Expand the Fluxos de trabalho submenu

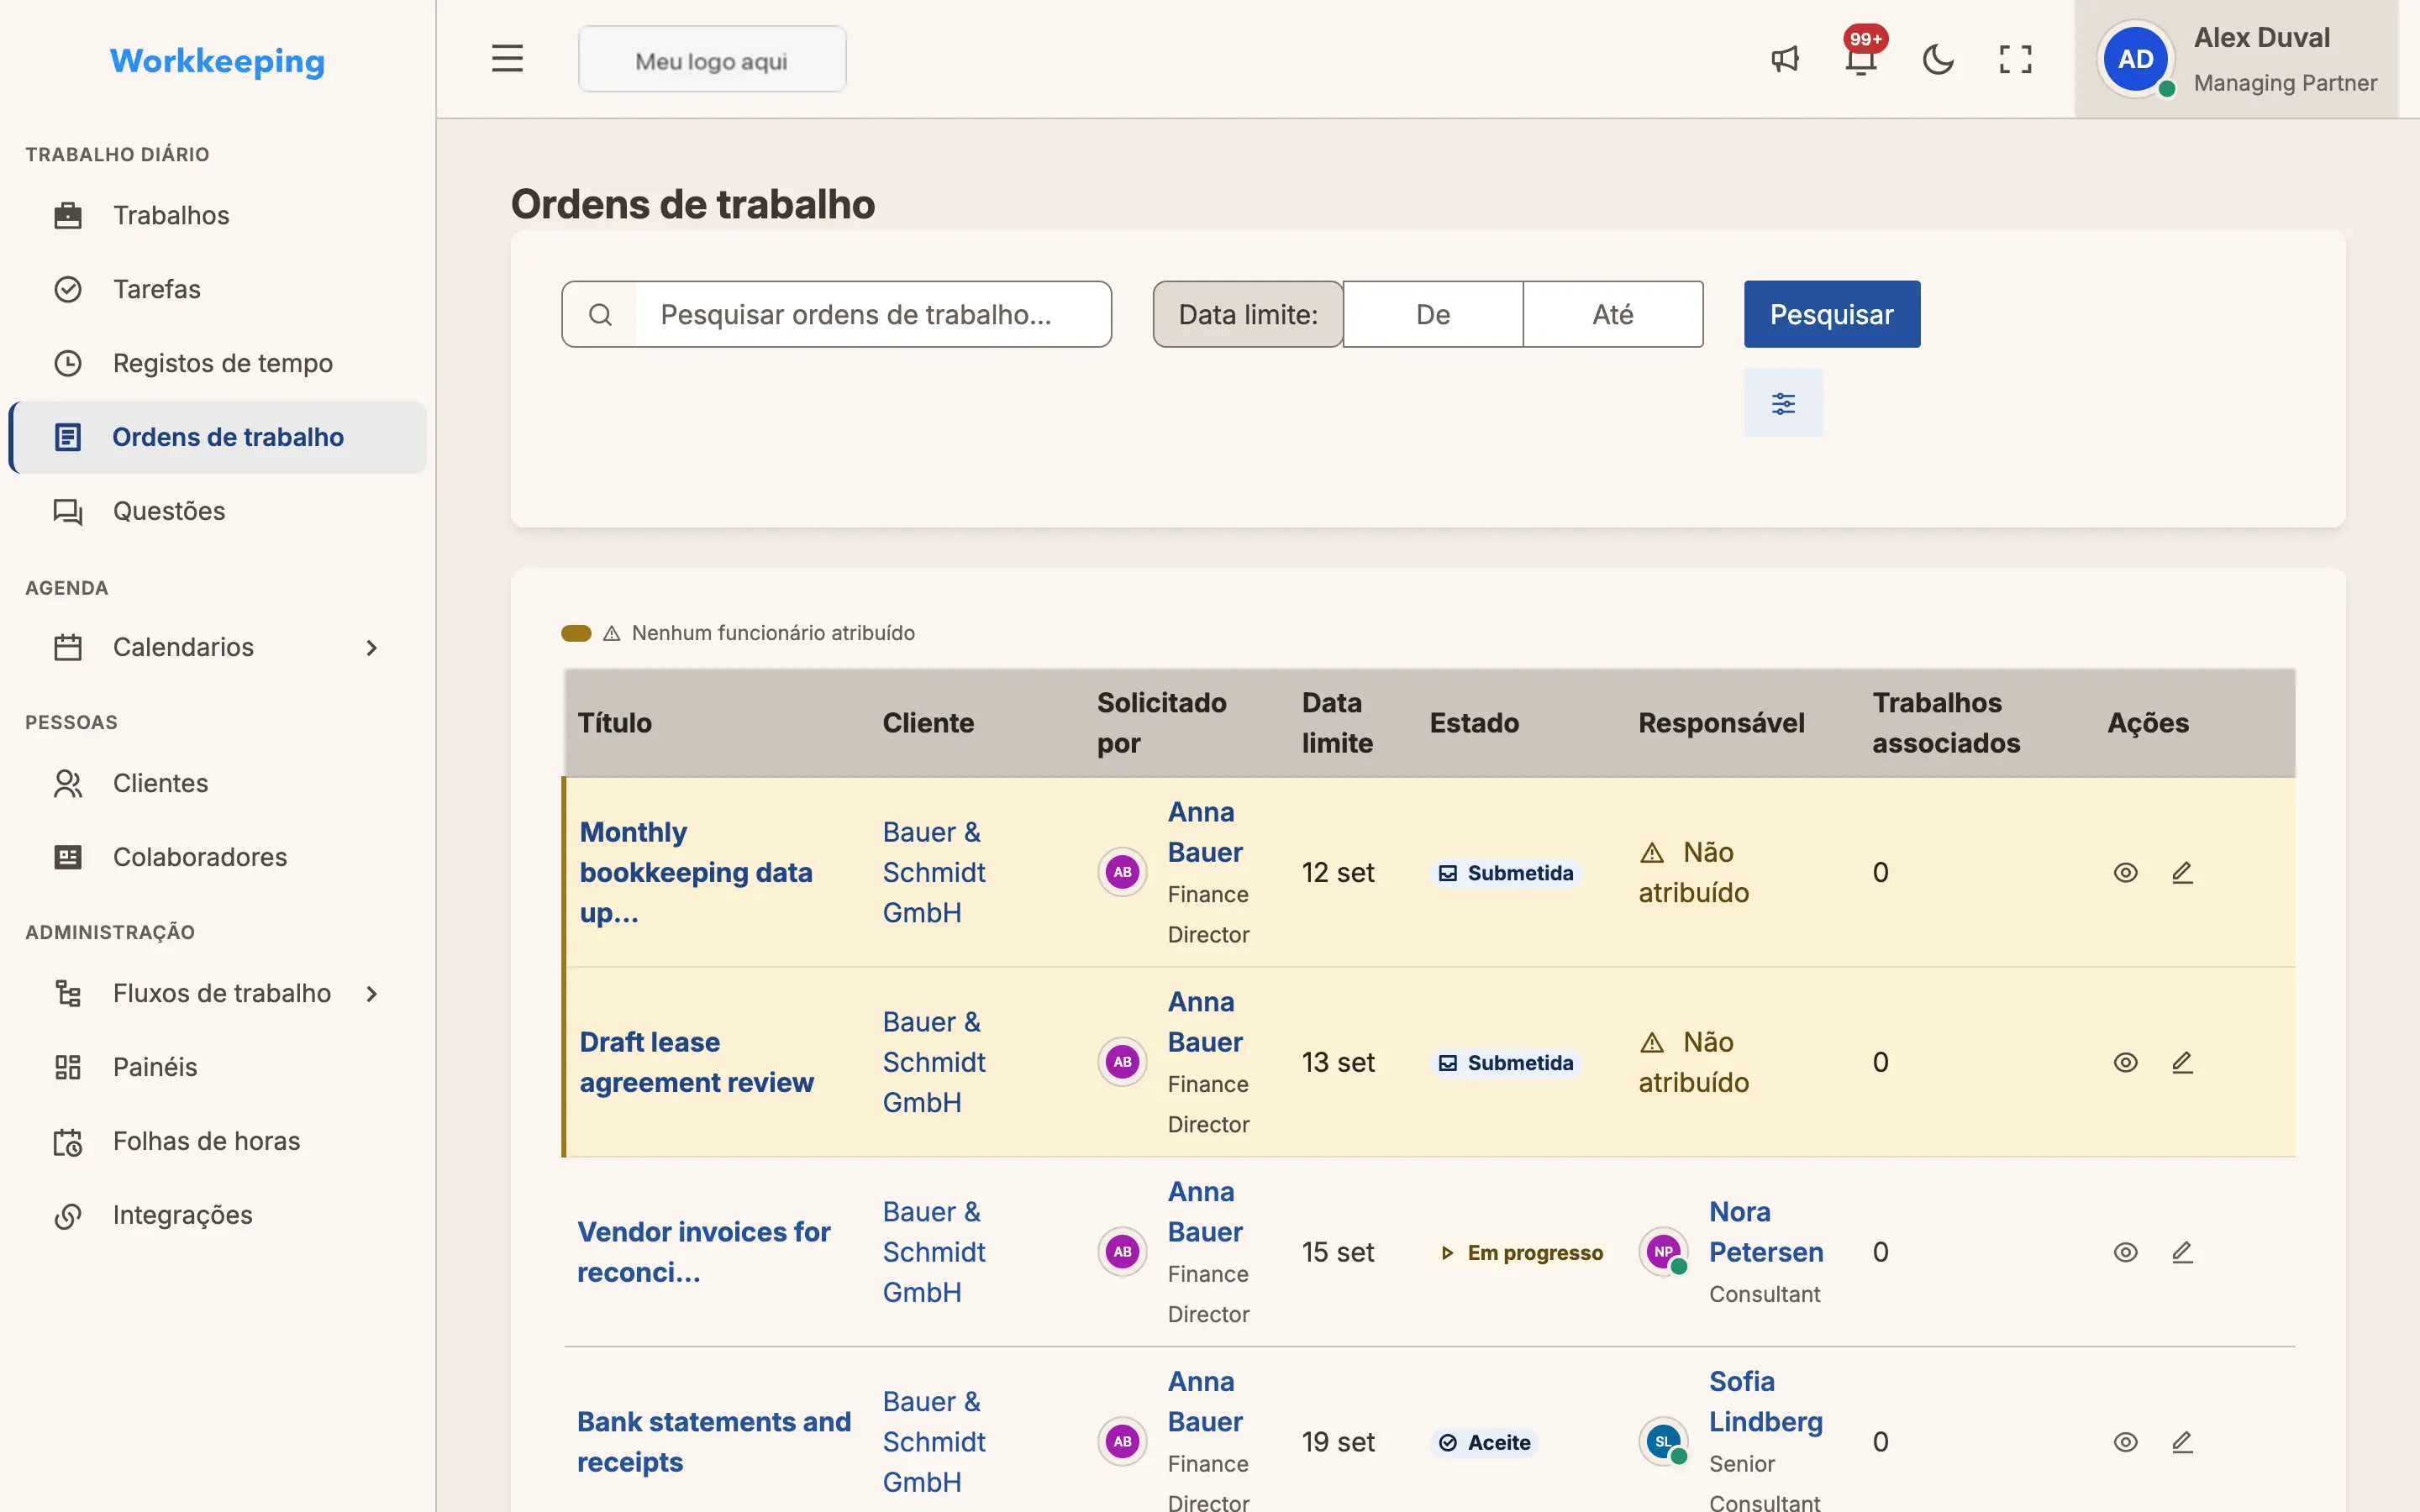(x=218, y=993)
